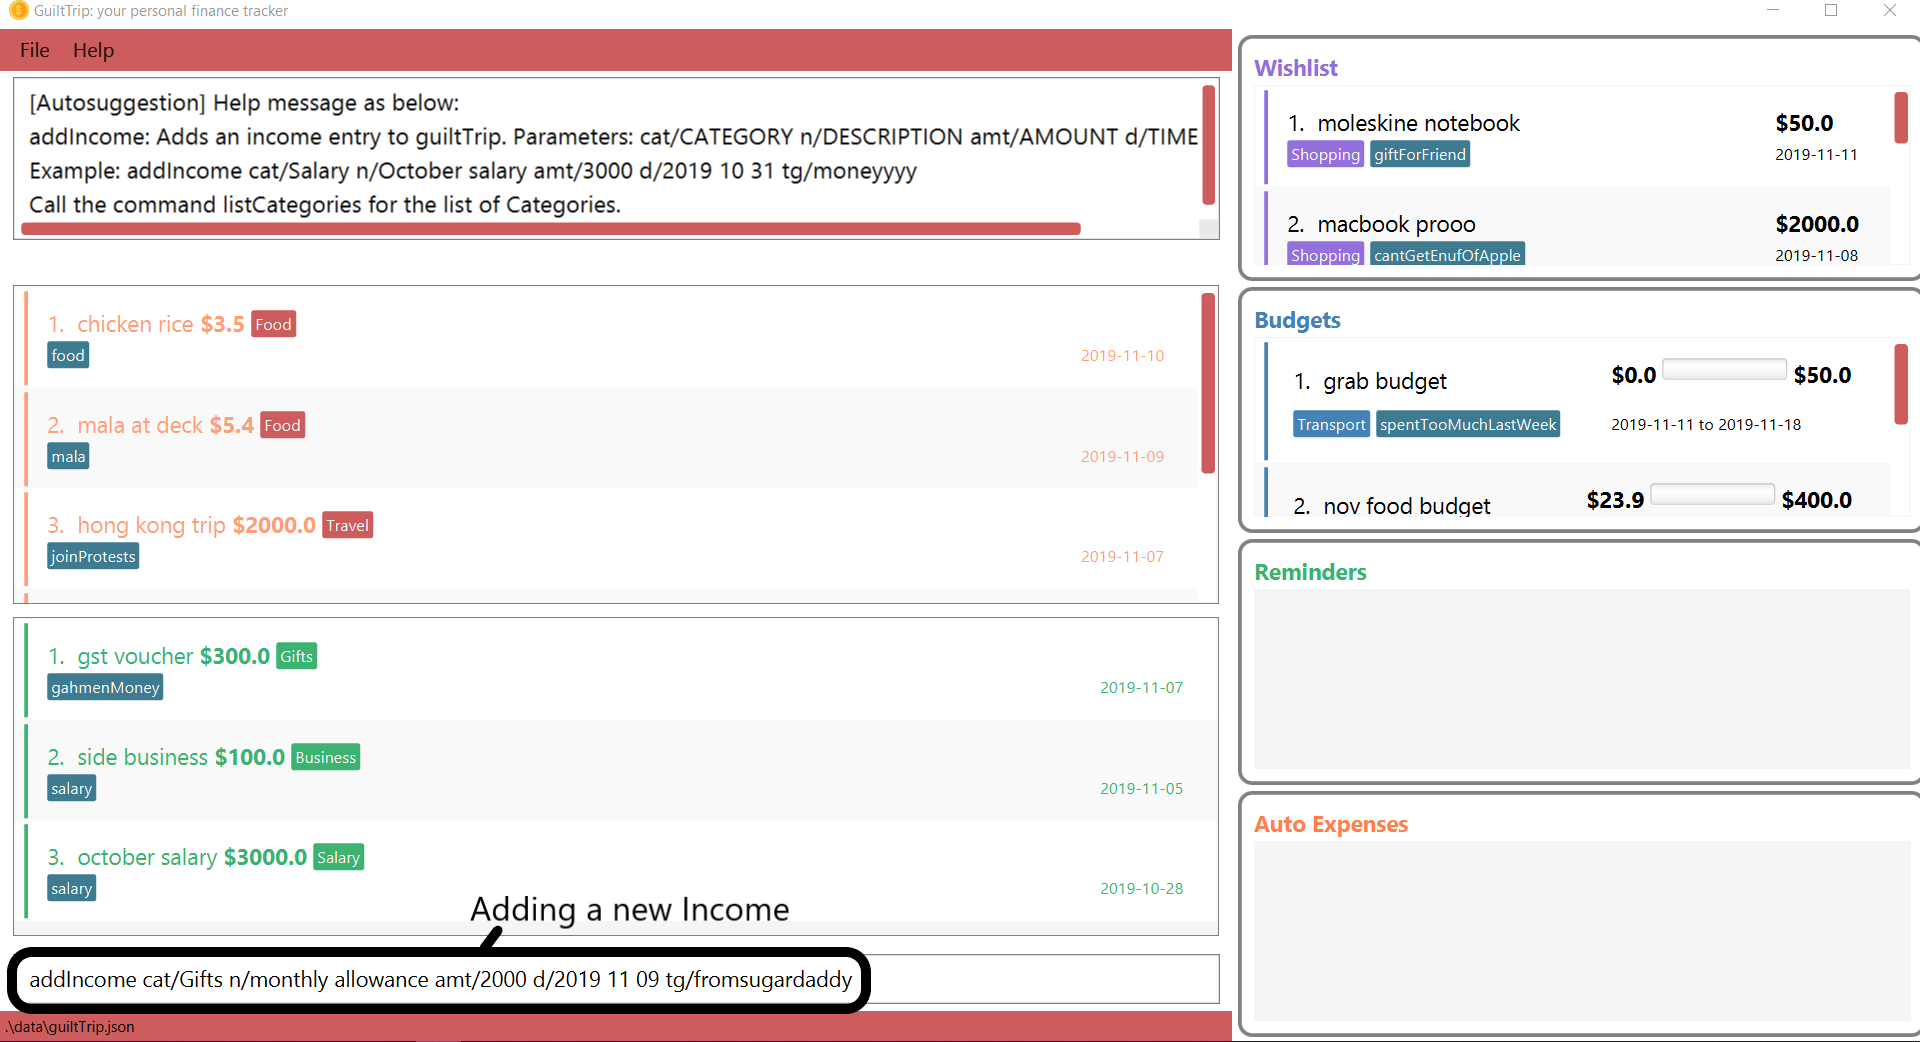Select the october salary income entry

pyautogui.click(x=620, y=872)
